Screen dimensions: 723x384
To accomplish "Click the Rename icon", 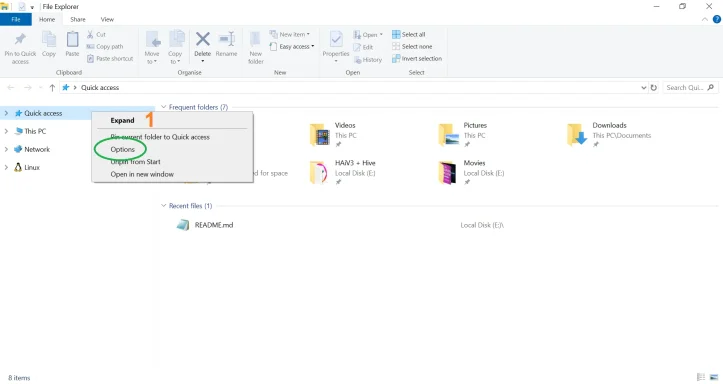I will [226, 39].
